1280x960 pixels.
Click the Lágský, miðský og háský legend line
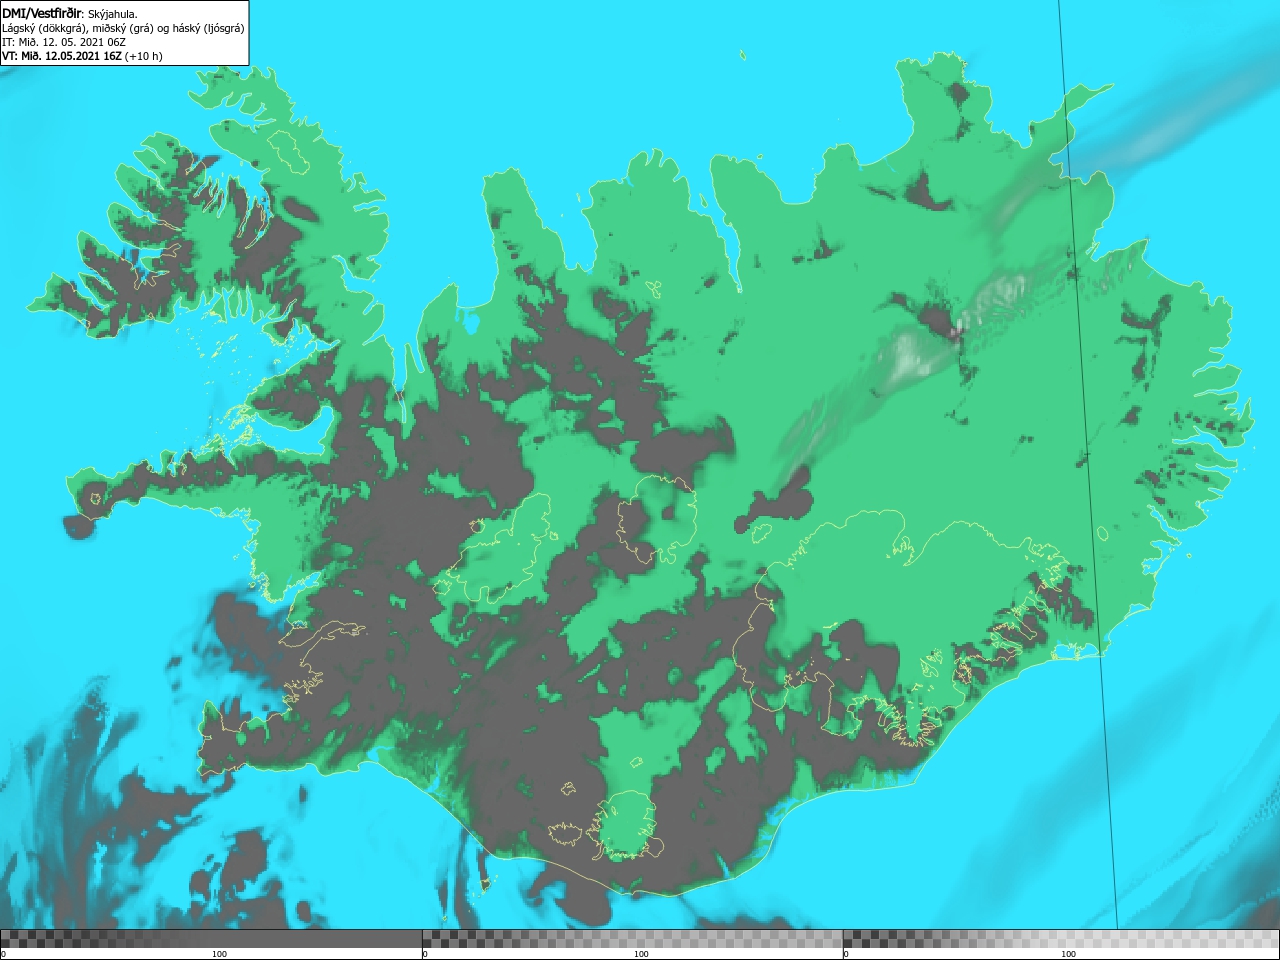[123, 28]
